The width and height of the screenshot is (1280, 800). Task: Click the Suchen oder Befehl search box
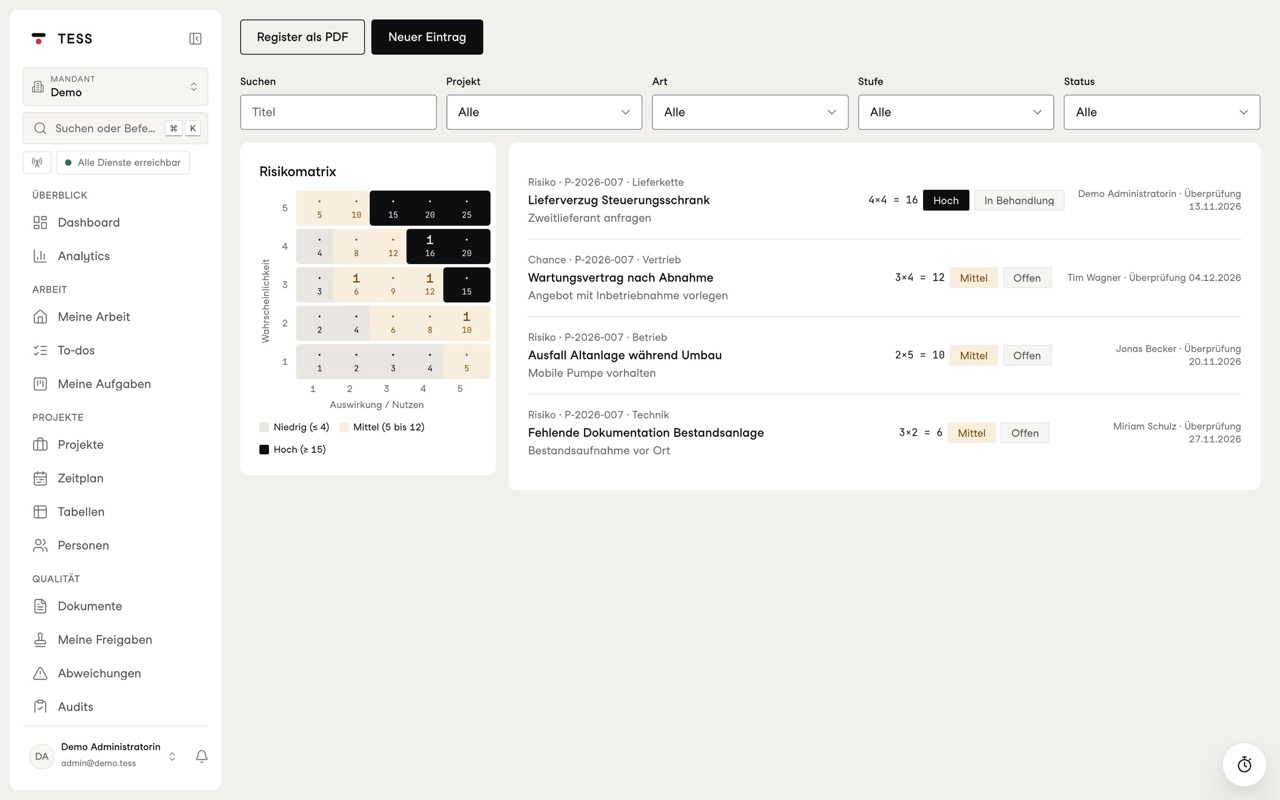click(115, 128)
